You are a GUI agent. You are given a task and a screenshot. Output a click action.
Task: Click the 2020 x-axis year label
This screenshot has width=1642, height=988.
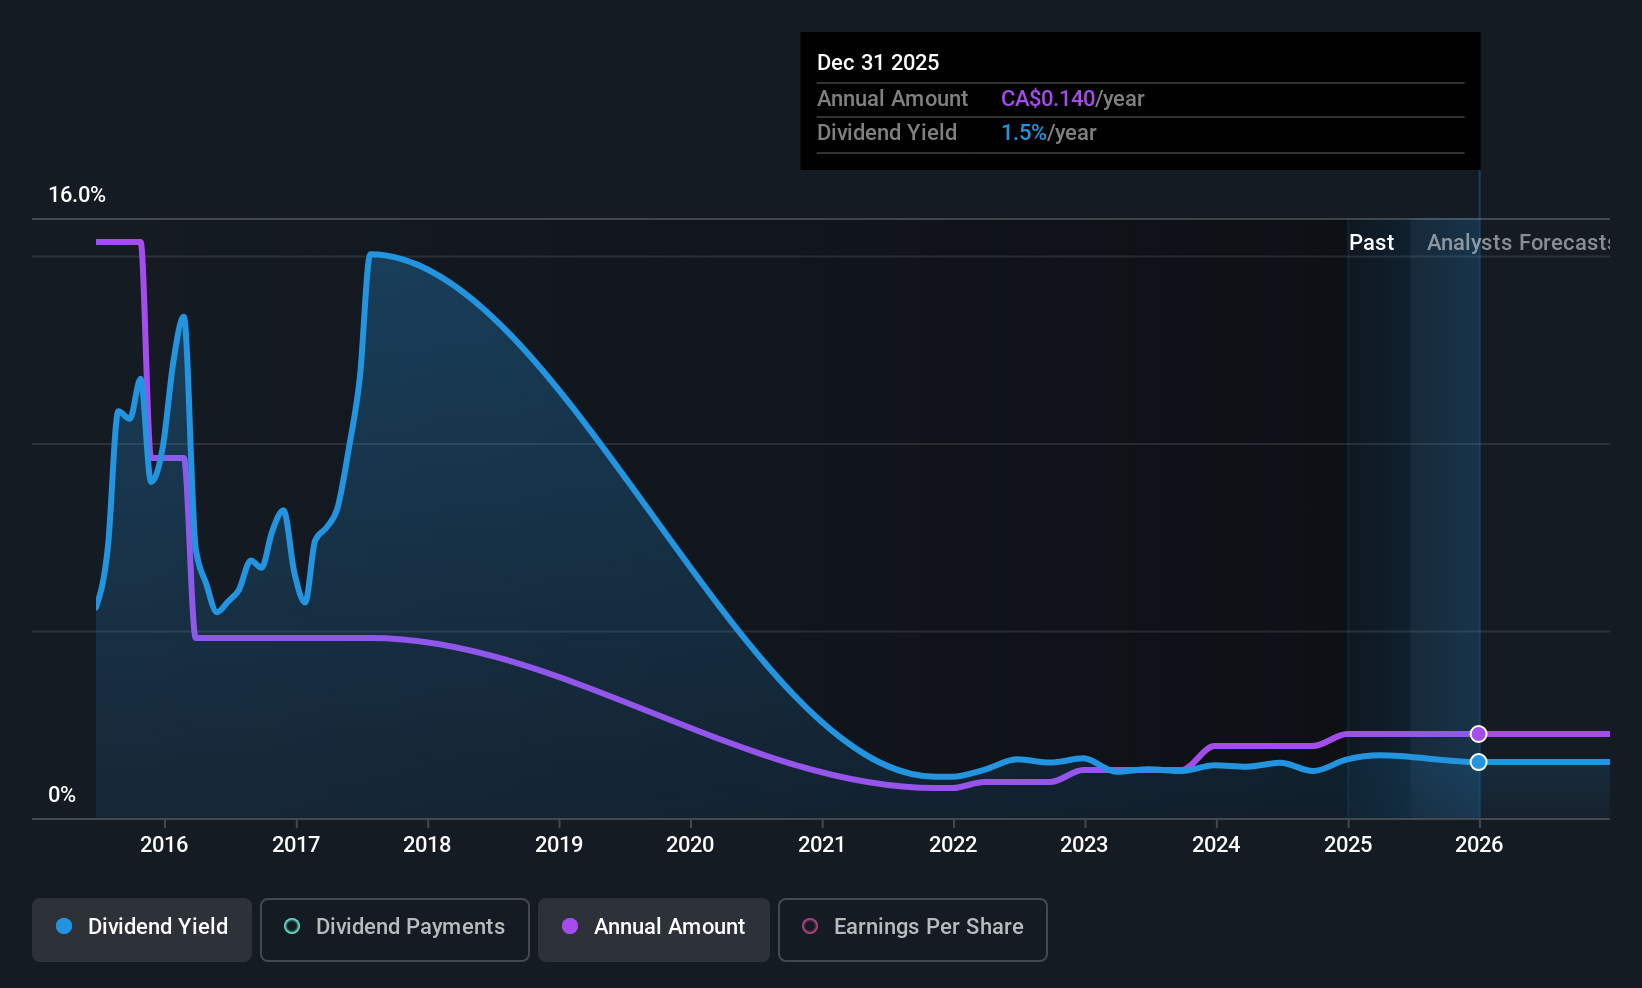(x=690, y=844)
